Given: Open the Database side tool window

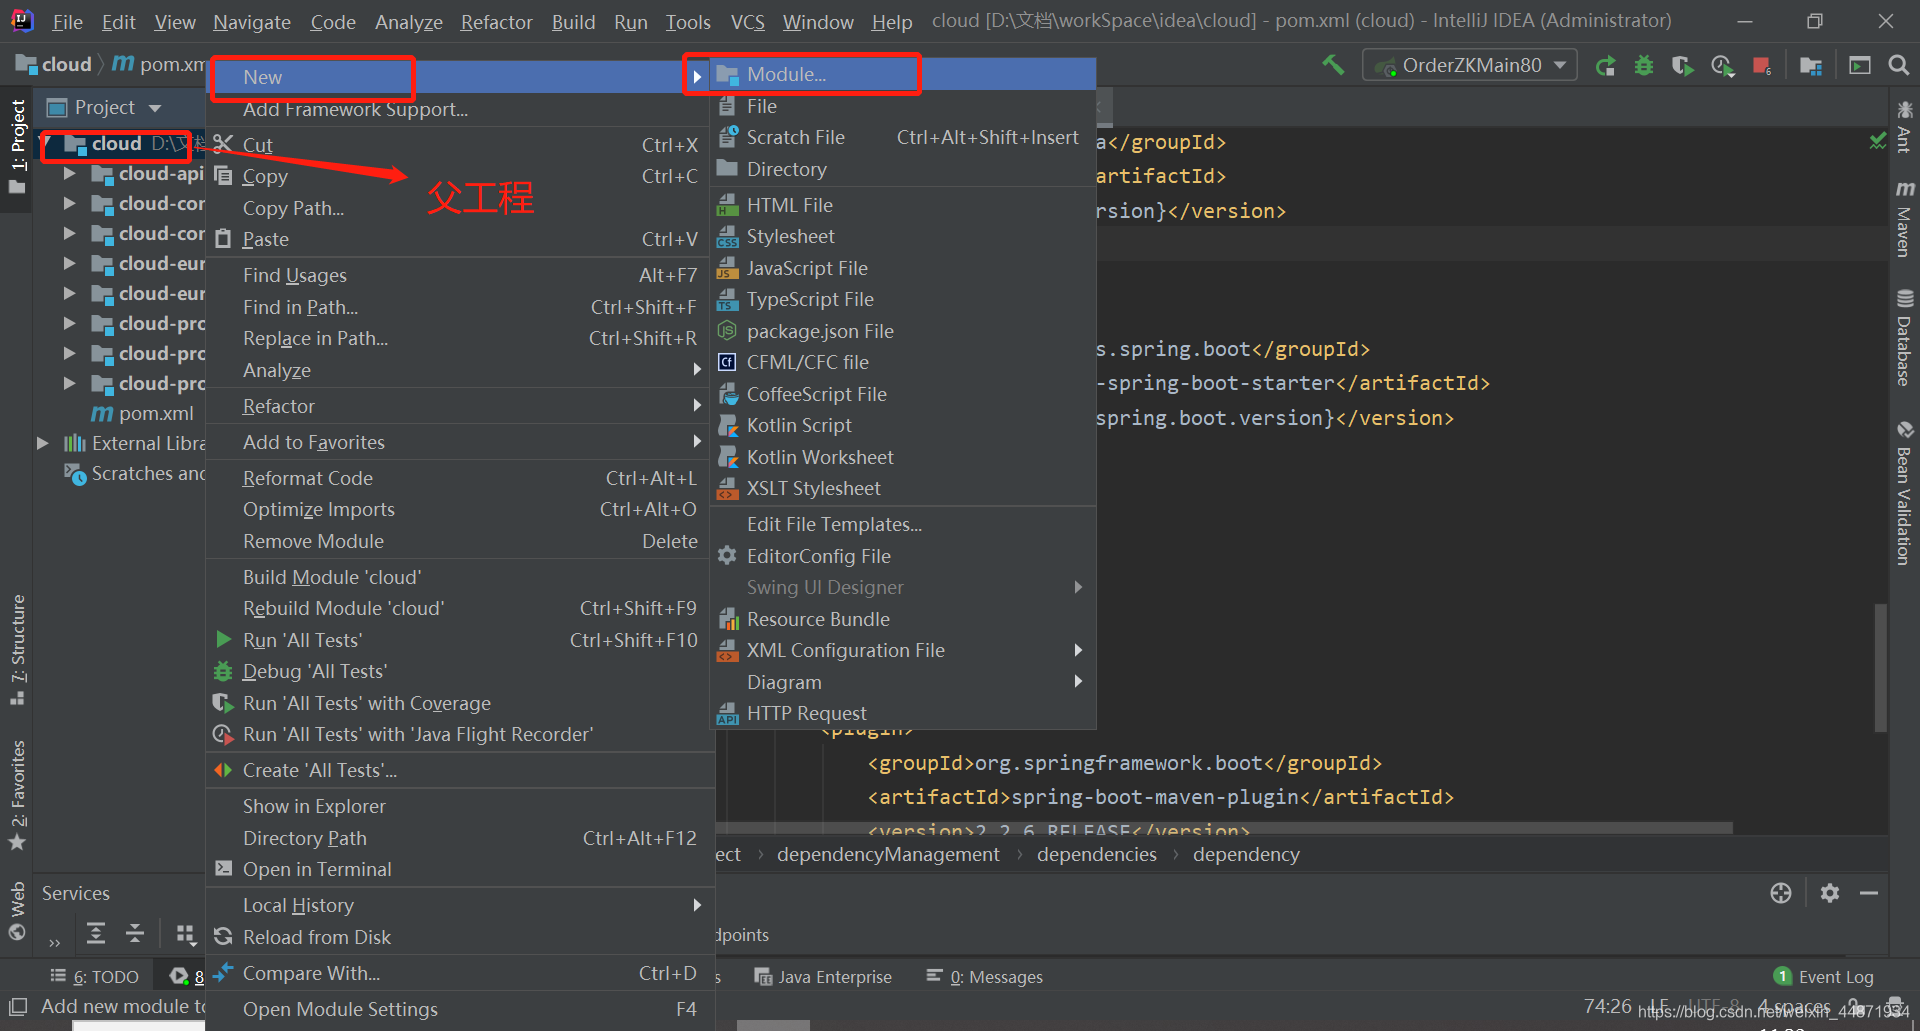Looking at the screenshot, I should point(1904,338).
